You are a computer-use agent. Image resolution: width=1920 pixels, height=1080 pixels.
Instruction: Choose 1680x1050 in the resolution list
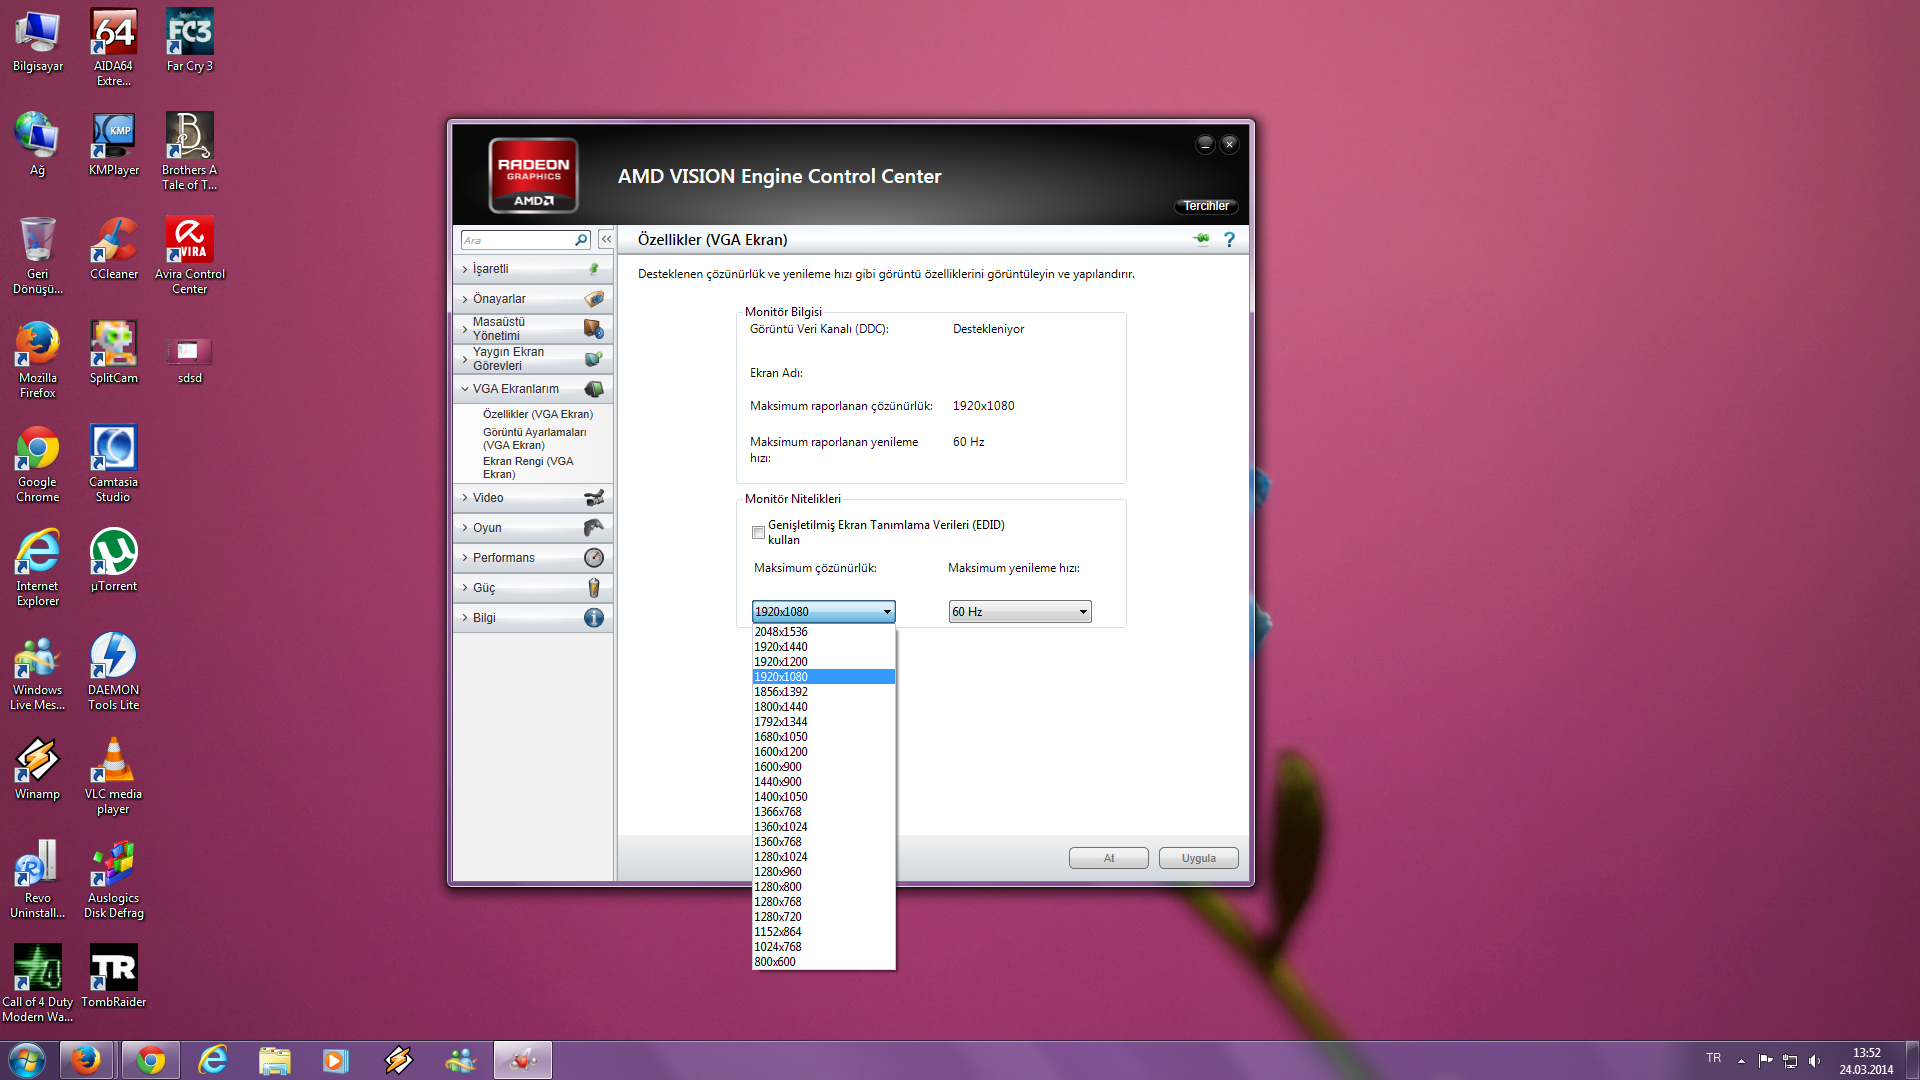[823, 737]
